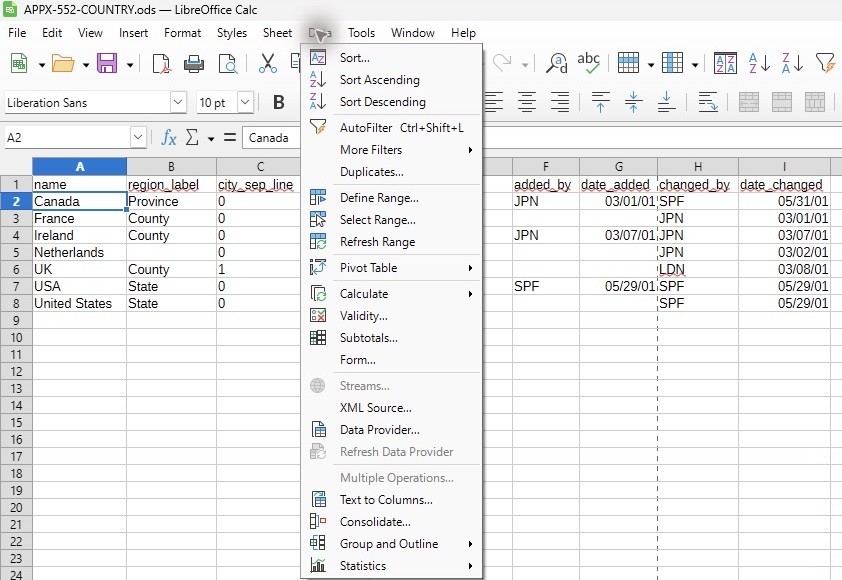Expand the Calculate submenu
This screenshot has width=842, height=580.
click(x=392, y=294)
